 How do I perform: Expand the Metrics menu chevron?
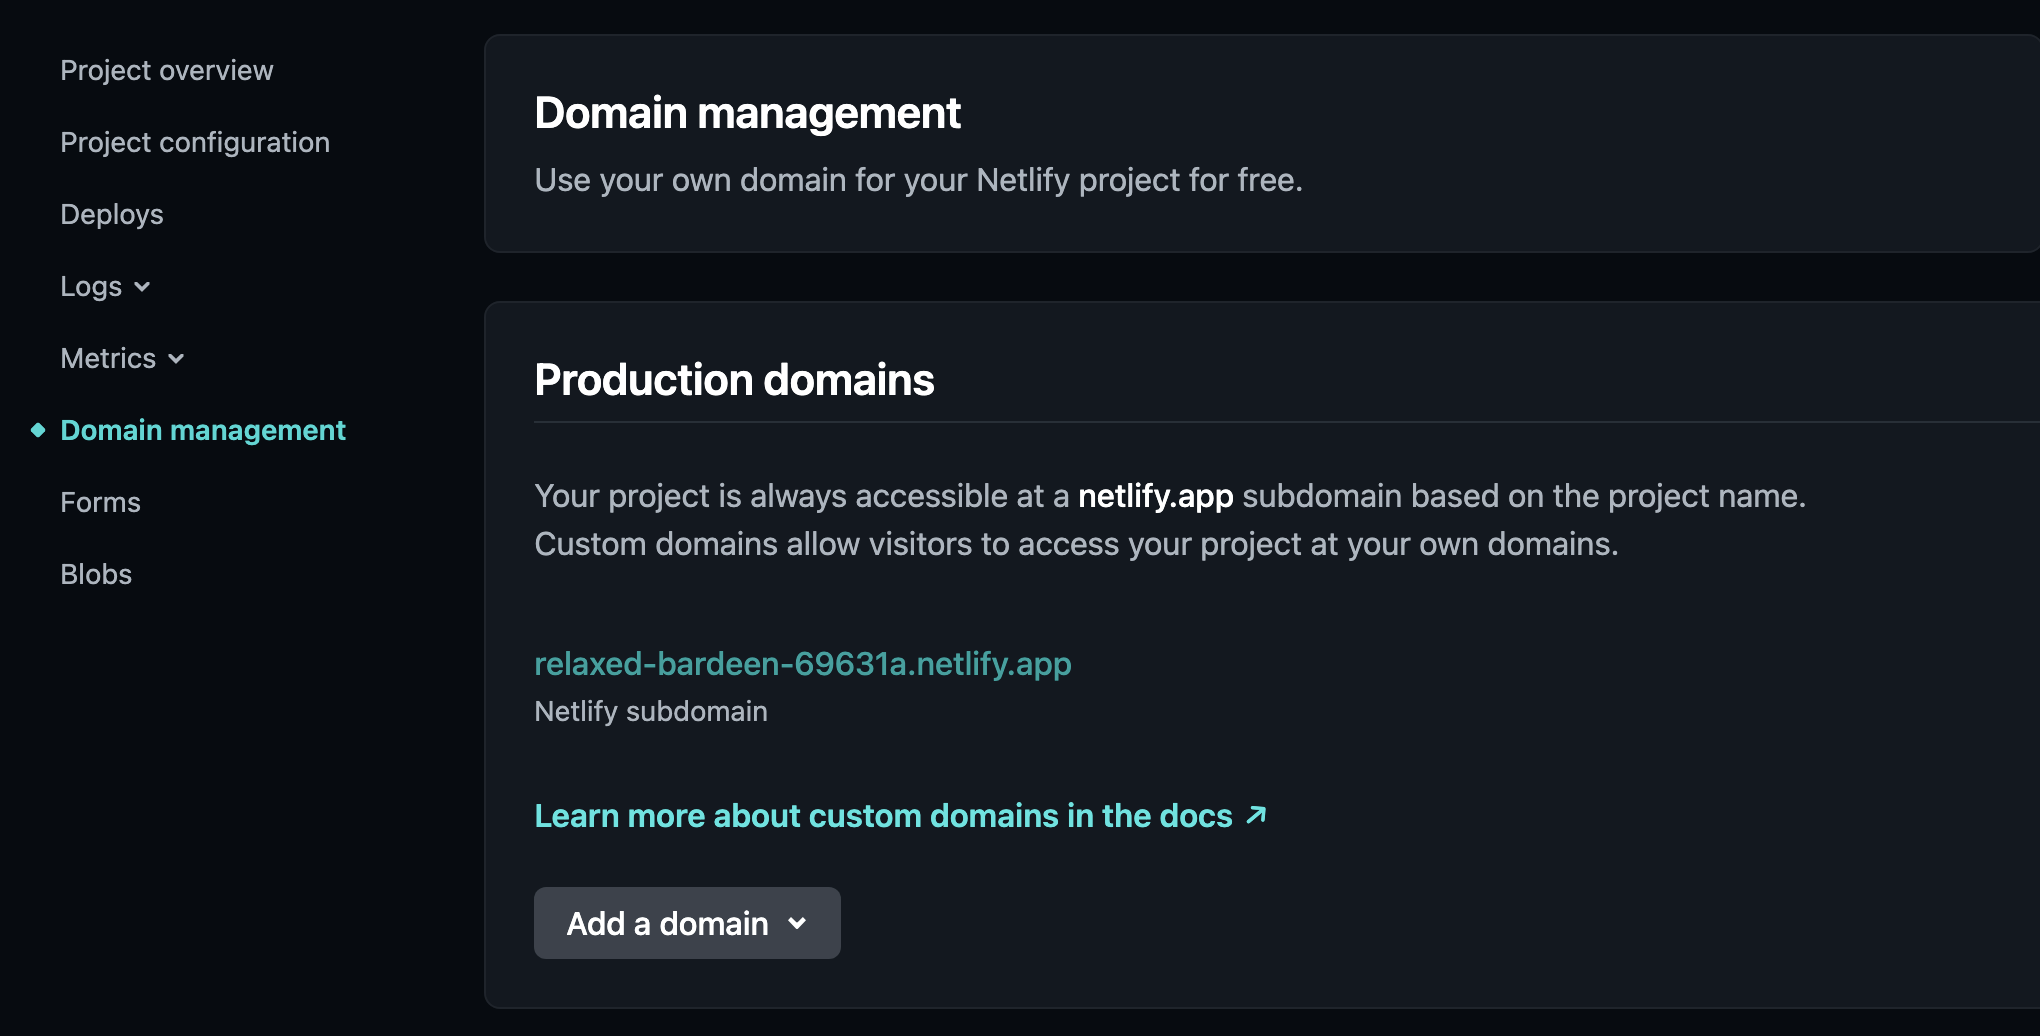pyautogui.click(x=176, y=359)
